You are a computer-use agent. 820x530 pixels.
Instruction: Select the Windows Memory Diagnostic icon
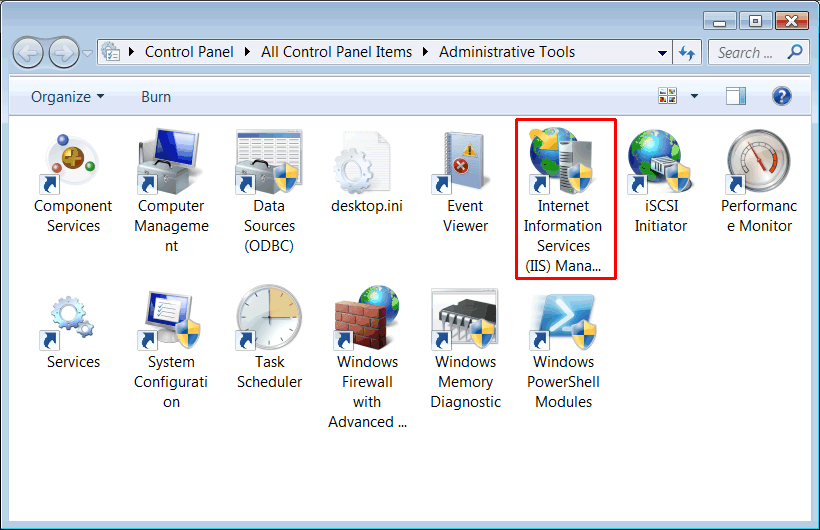pos(464,319)
